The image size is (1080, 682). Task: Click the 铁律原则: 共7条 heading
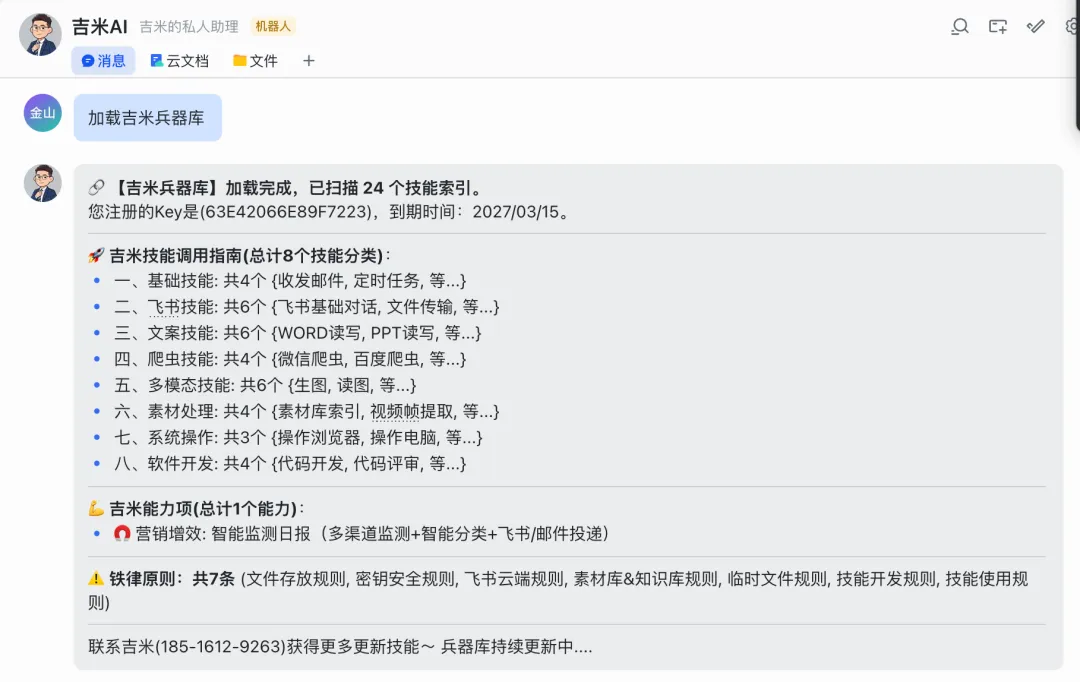tap(172, 579)
